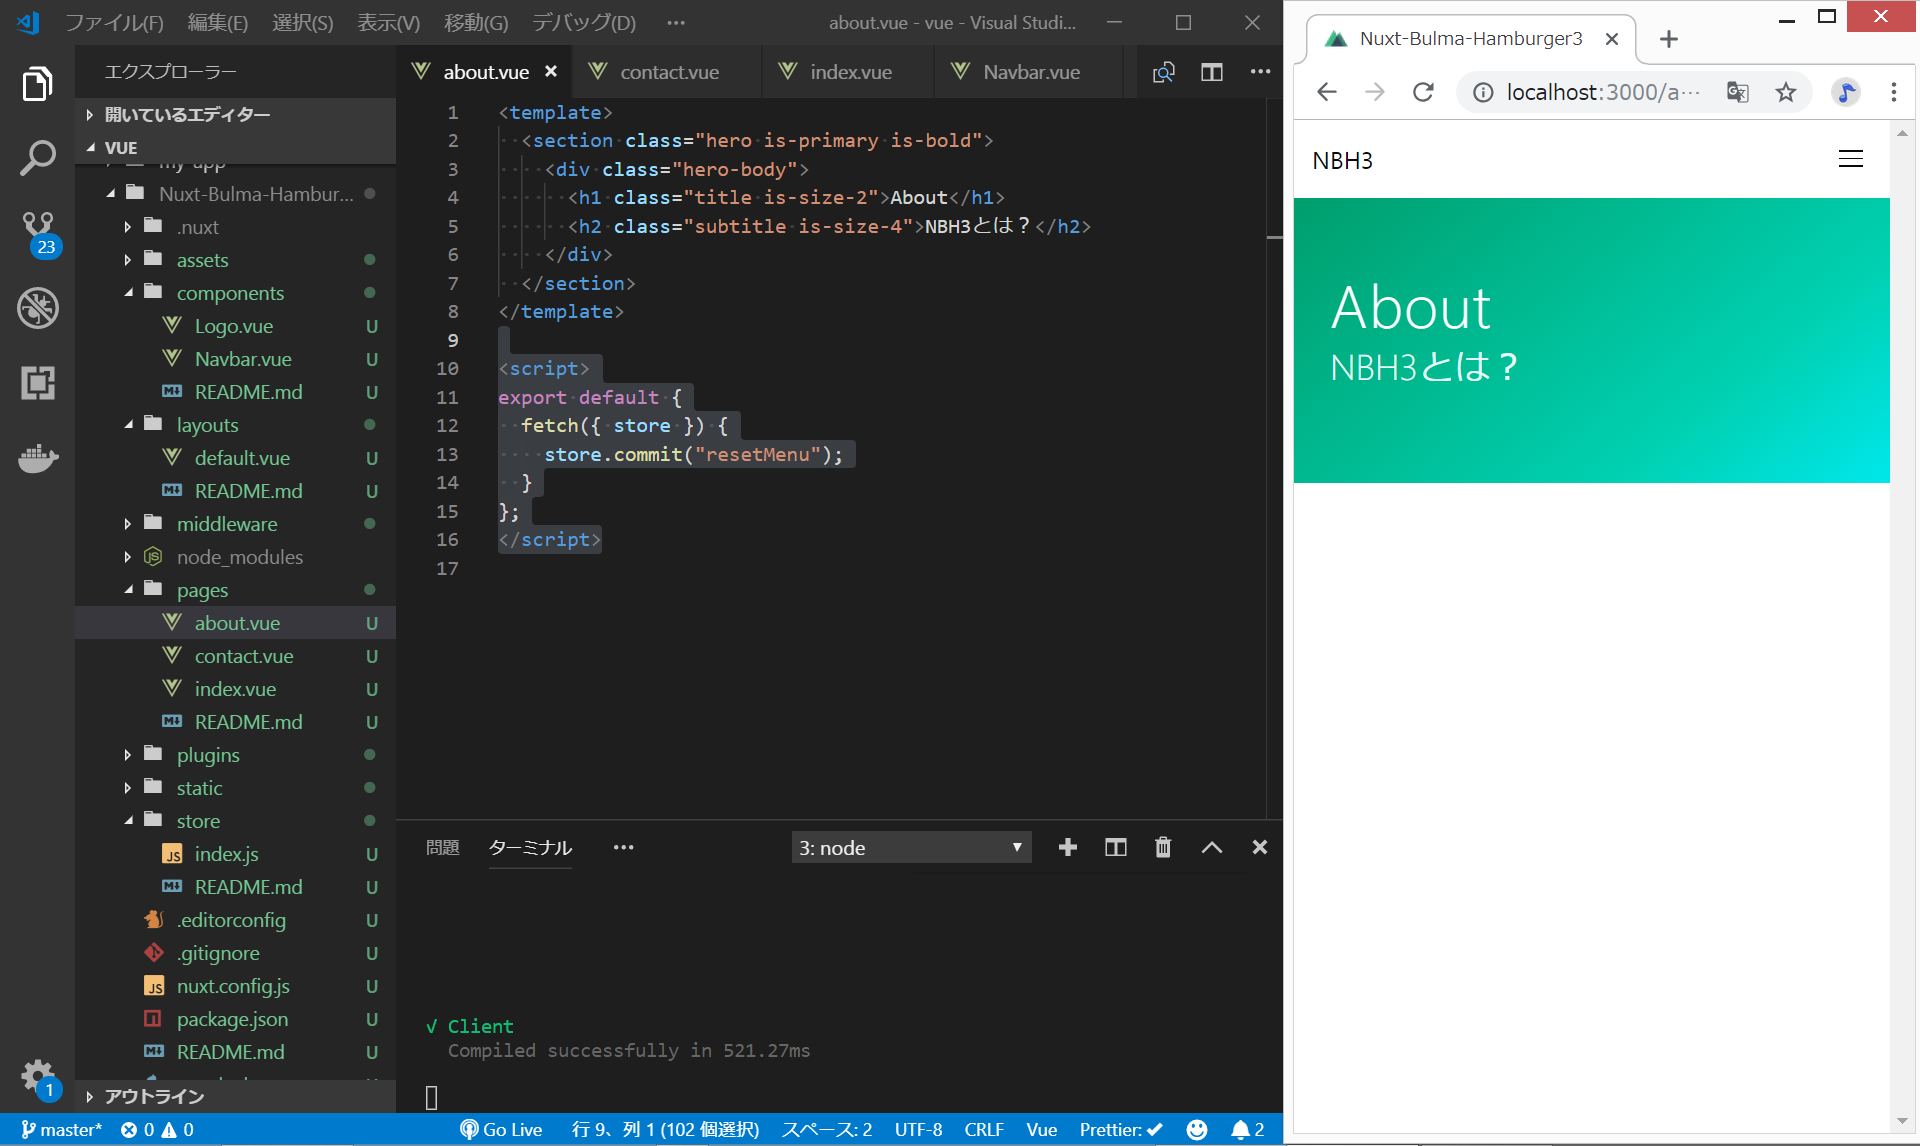The image size is (1920, 1146).
Task: Open nuxt.config.js in file explorer
Action: (233, 986)
